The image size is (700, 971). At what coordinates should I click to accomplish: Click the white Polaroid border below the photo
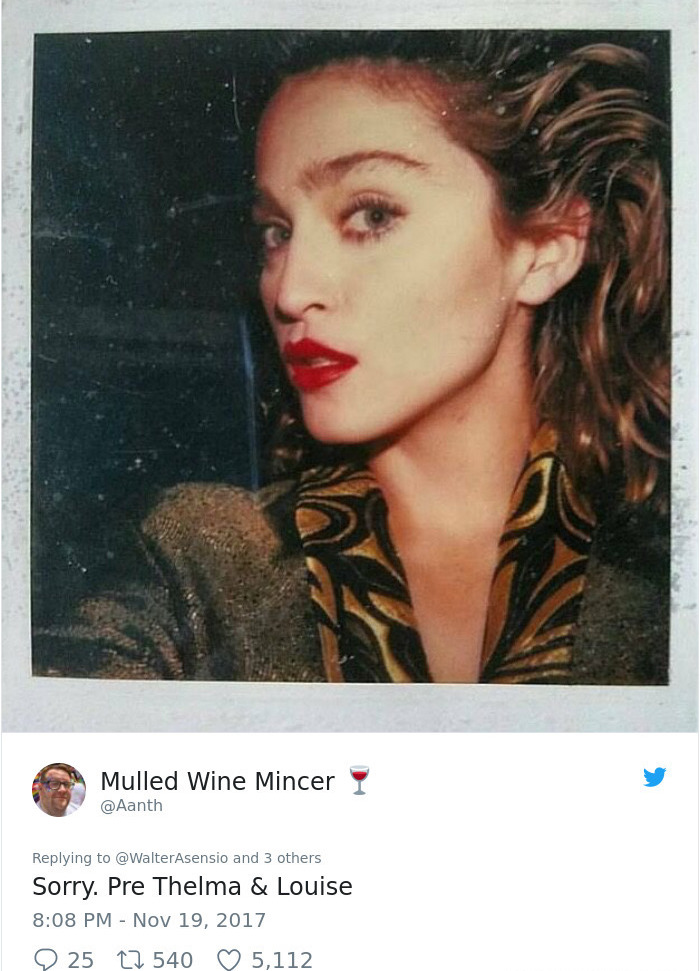pyautogui.click(x=350, y=708)
